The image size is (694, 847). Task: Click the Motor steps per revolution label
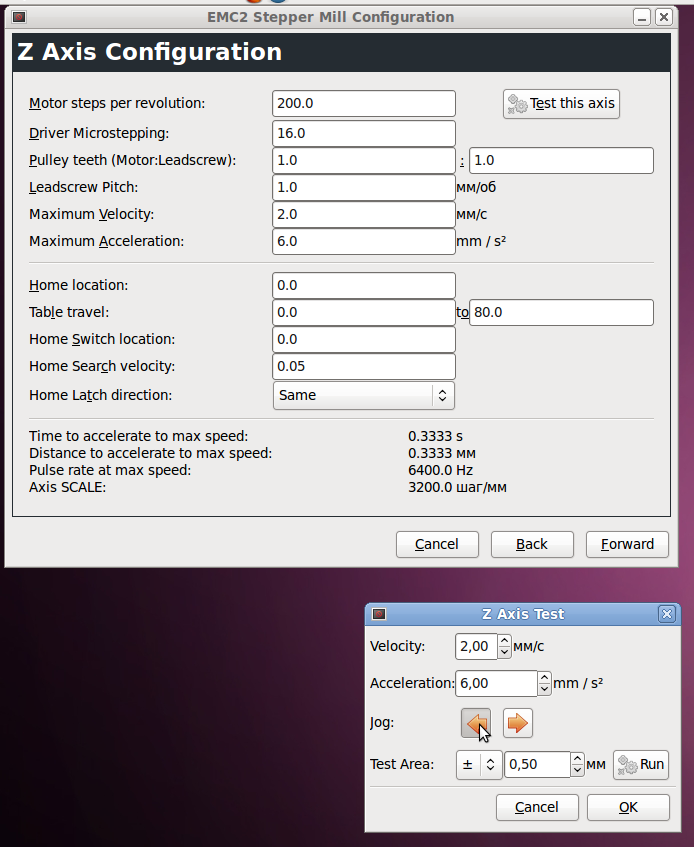[x=117, y=103]
